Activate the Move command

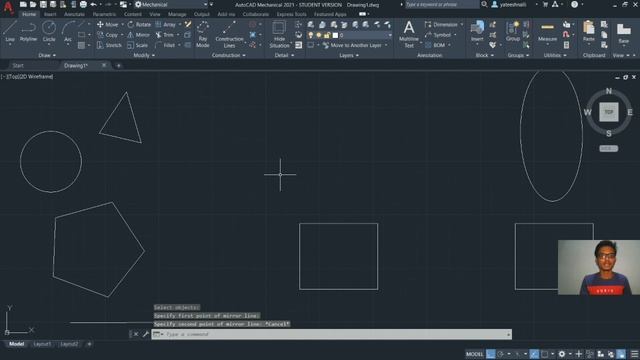point(107,24)
